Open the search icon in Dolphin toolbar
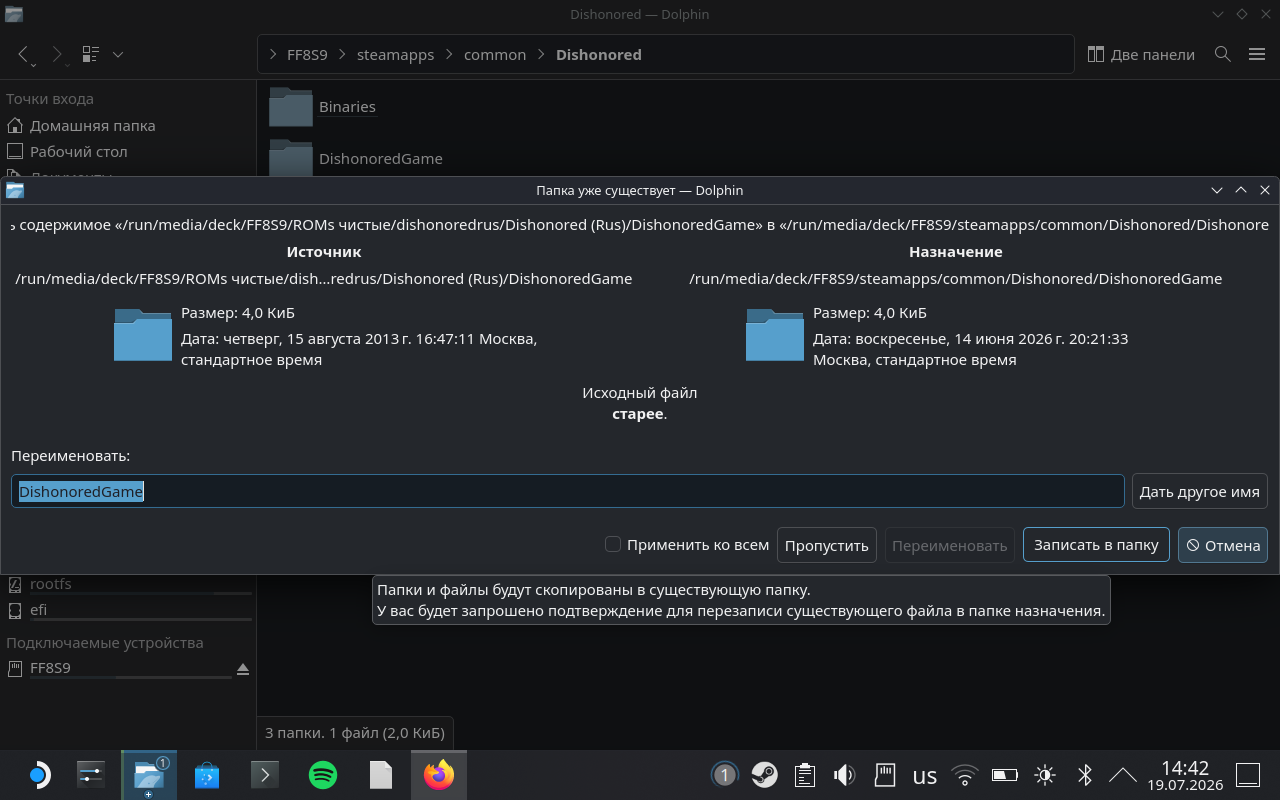The image size is (1280, 800). [x=1222, y=54]
